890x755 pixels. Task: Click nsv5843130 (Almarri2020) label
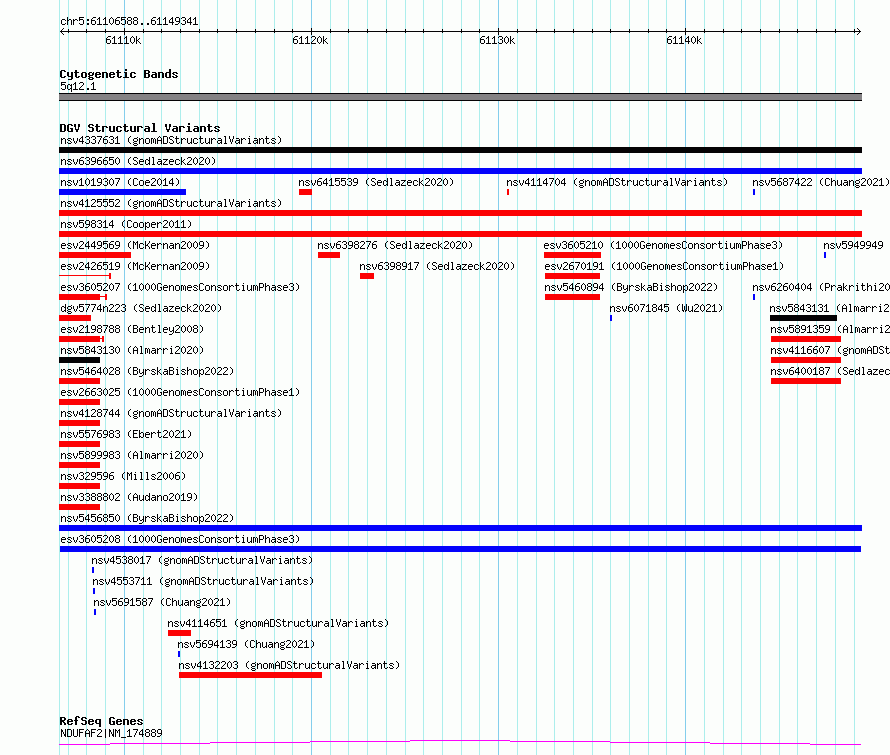coord(132,350)
